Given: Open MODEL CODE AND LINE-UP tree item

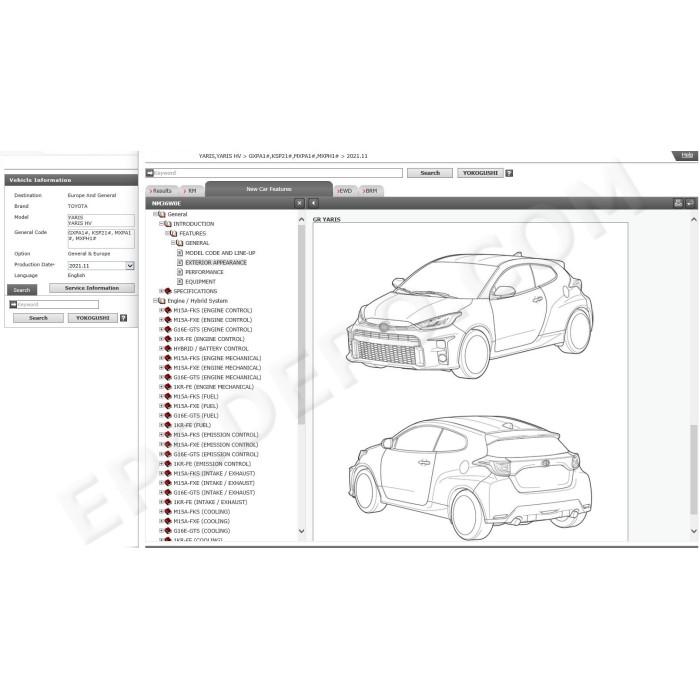Looking at the screenshot, I should [220, 253].
